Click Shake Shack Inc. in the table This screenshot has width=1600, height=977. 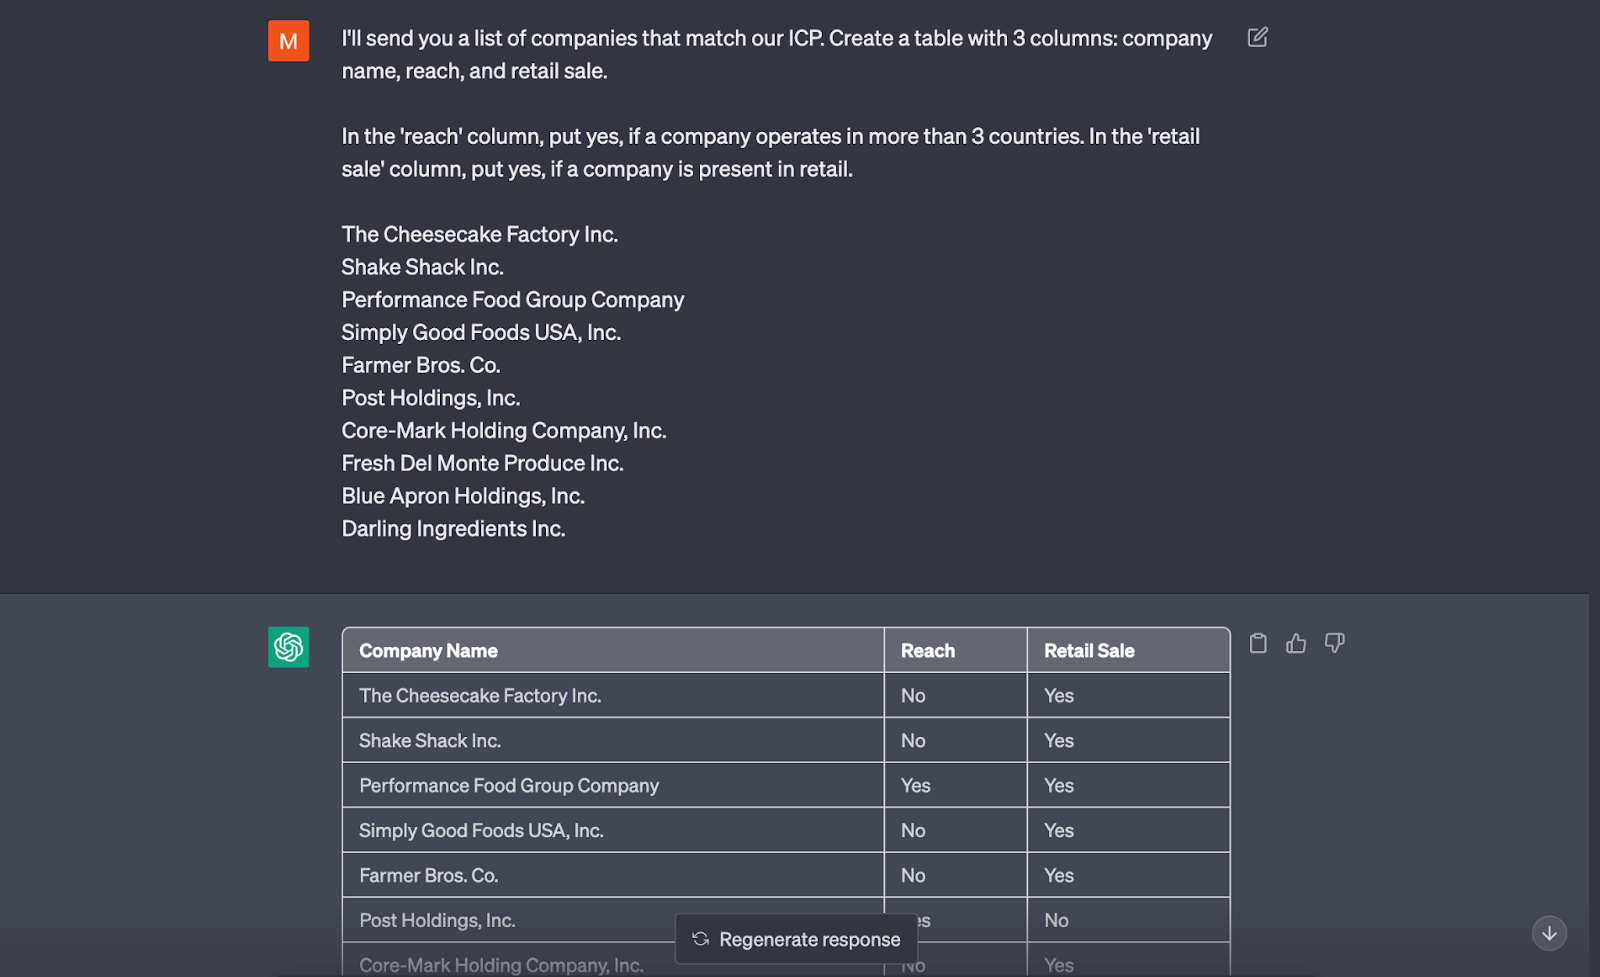point(430,740)
